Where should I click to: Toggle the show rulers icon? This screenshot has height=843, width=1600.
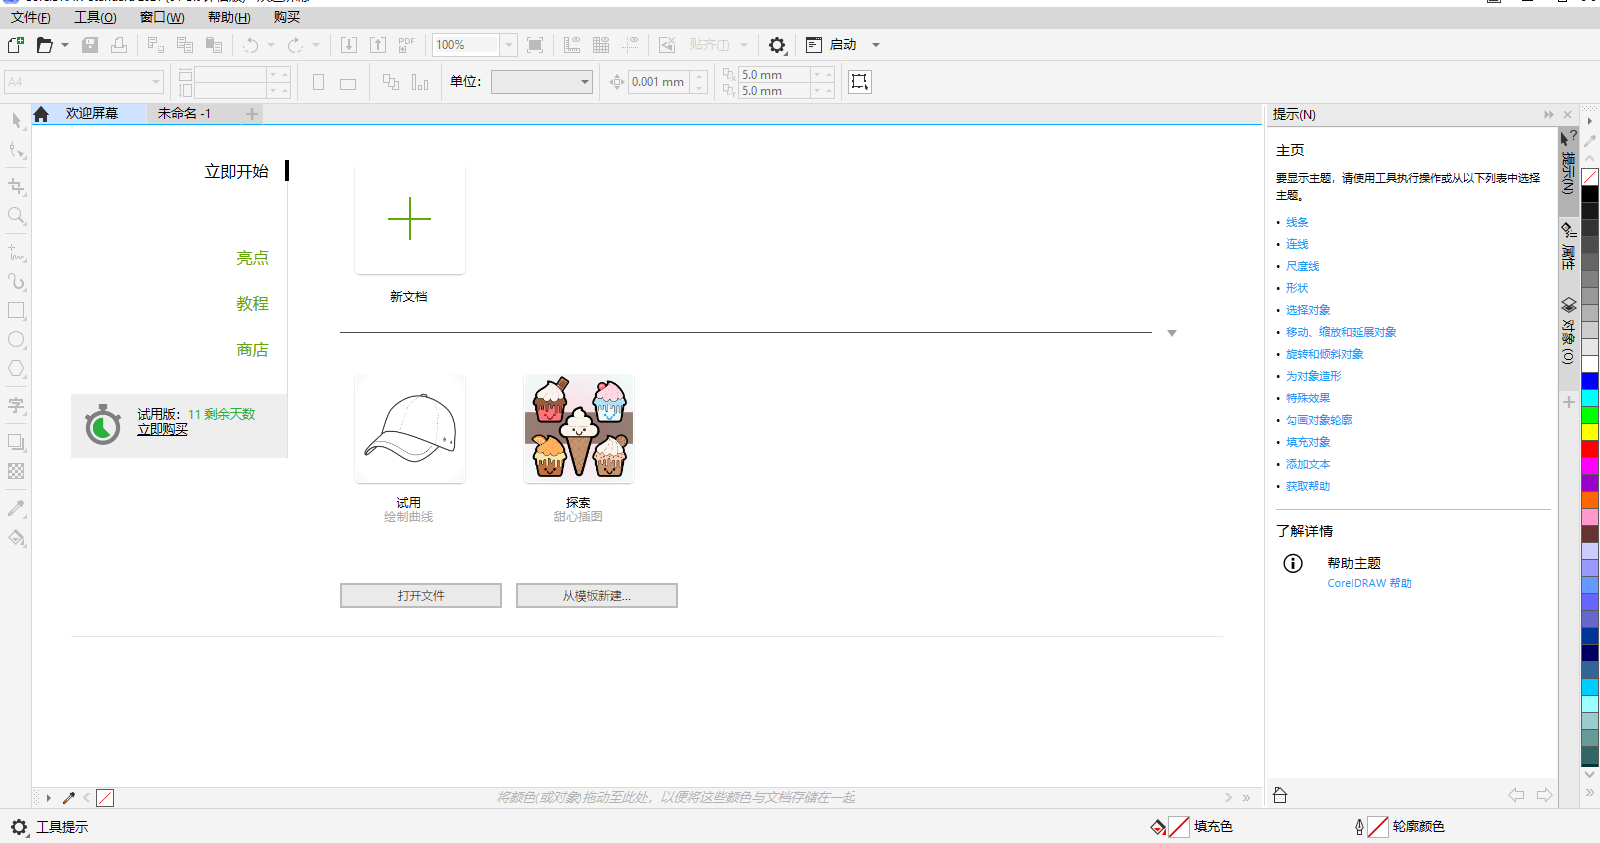(x=572, y=45)
